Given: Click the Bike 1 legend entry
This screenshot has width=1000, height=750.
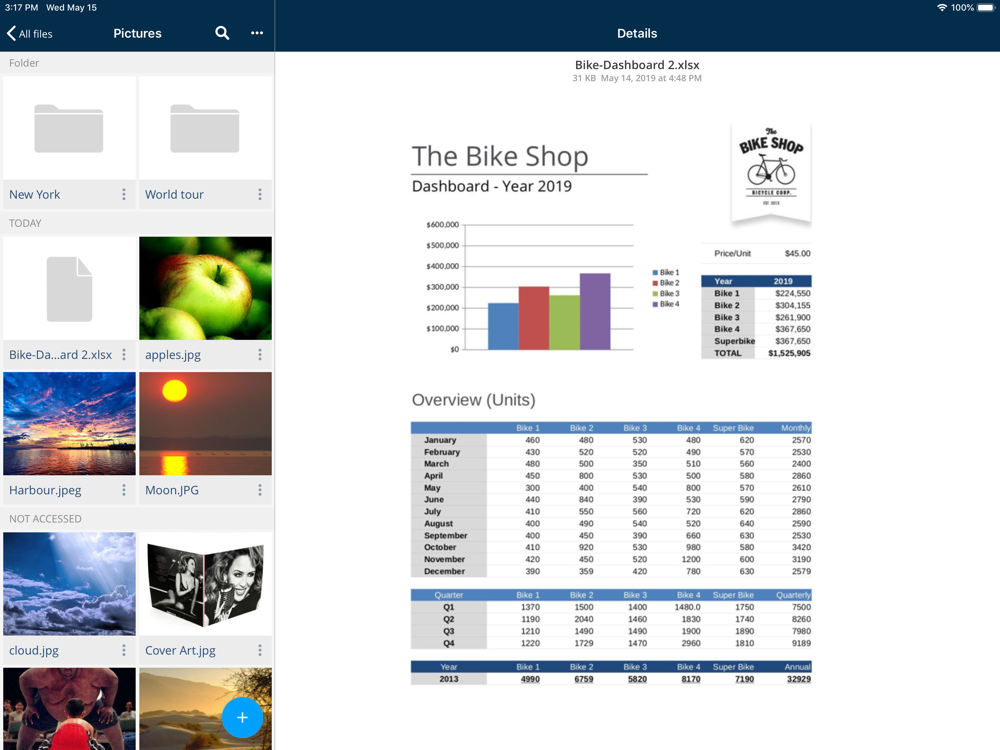Looking at the screenshot, I should [x=666, y=272].
